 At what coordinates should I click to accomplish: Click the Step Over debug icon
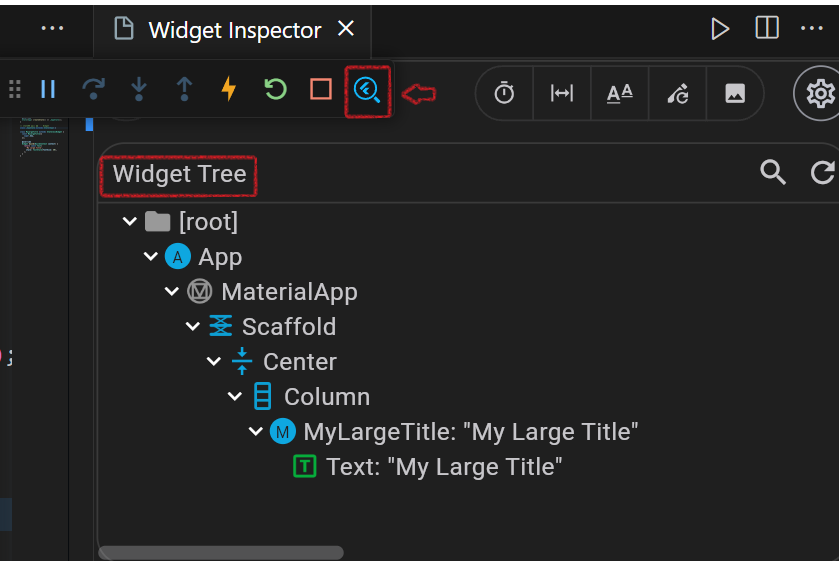click(93, 89)
